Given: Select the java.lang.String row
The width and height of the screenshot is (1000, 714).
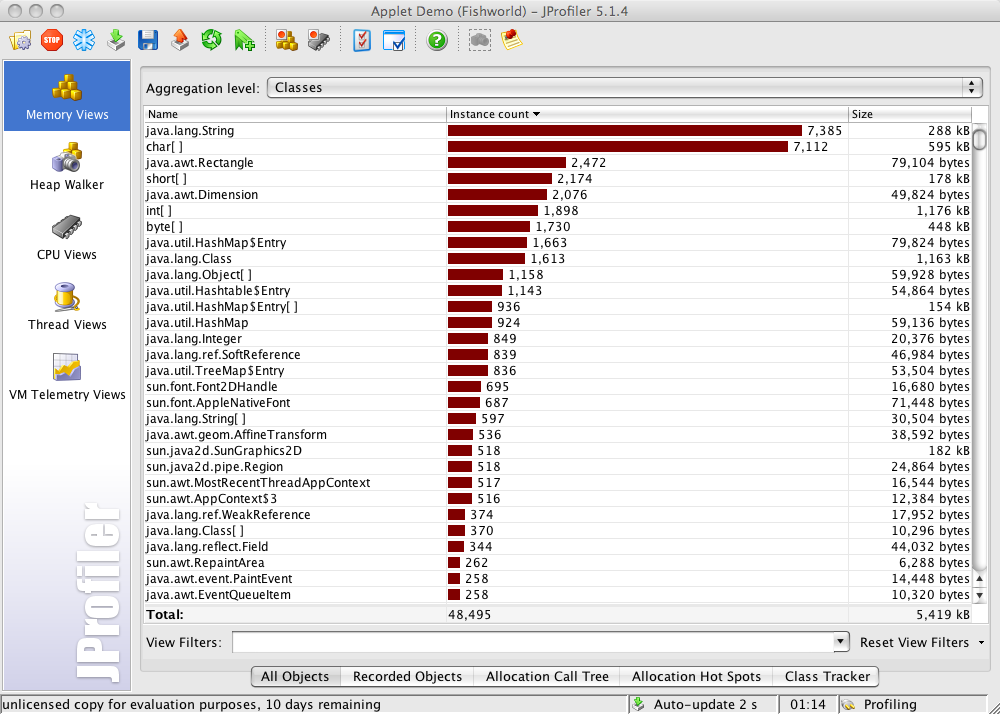Looking at the screenshot, I should 558,131.
